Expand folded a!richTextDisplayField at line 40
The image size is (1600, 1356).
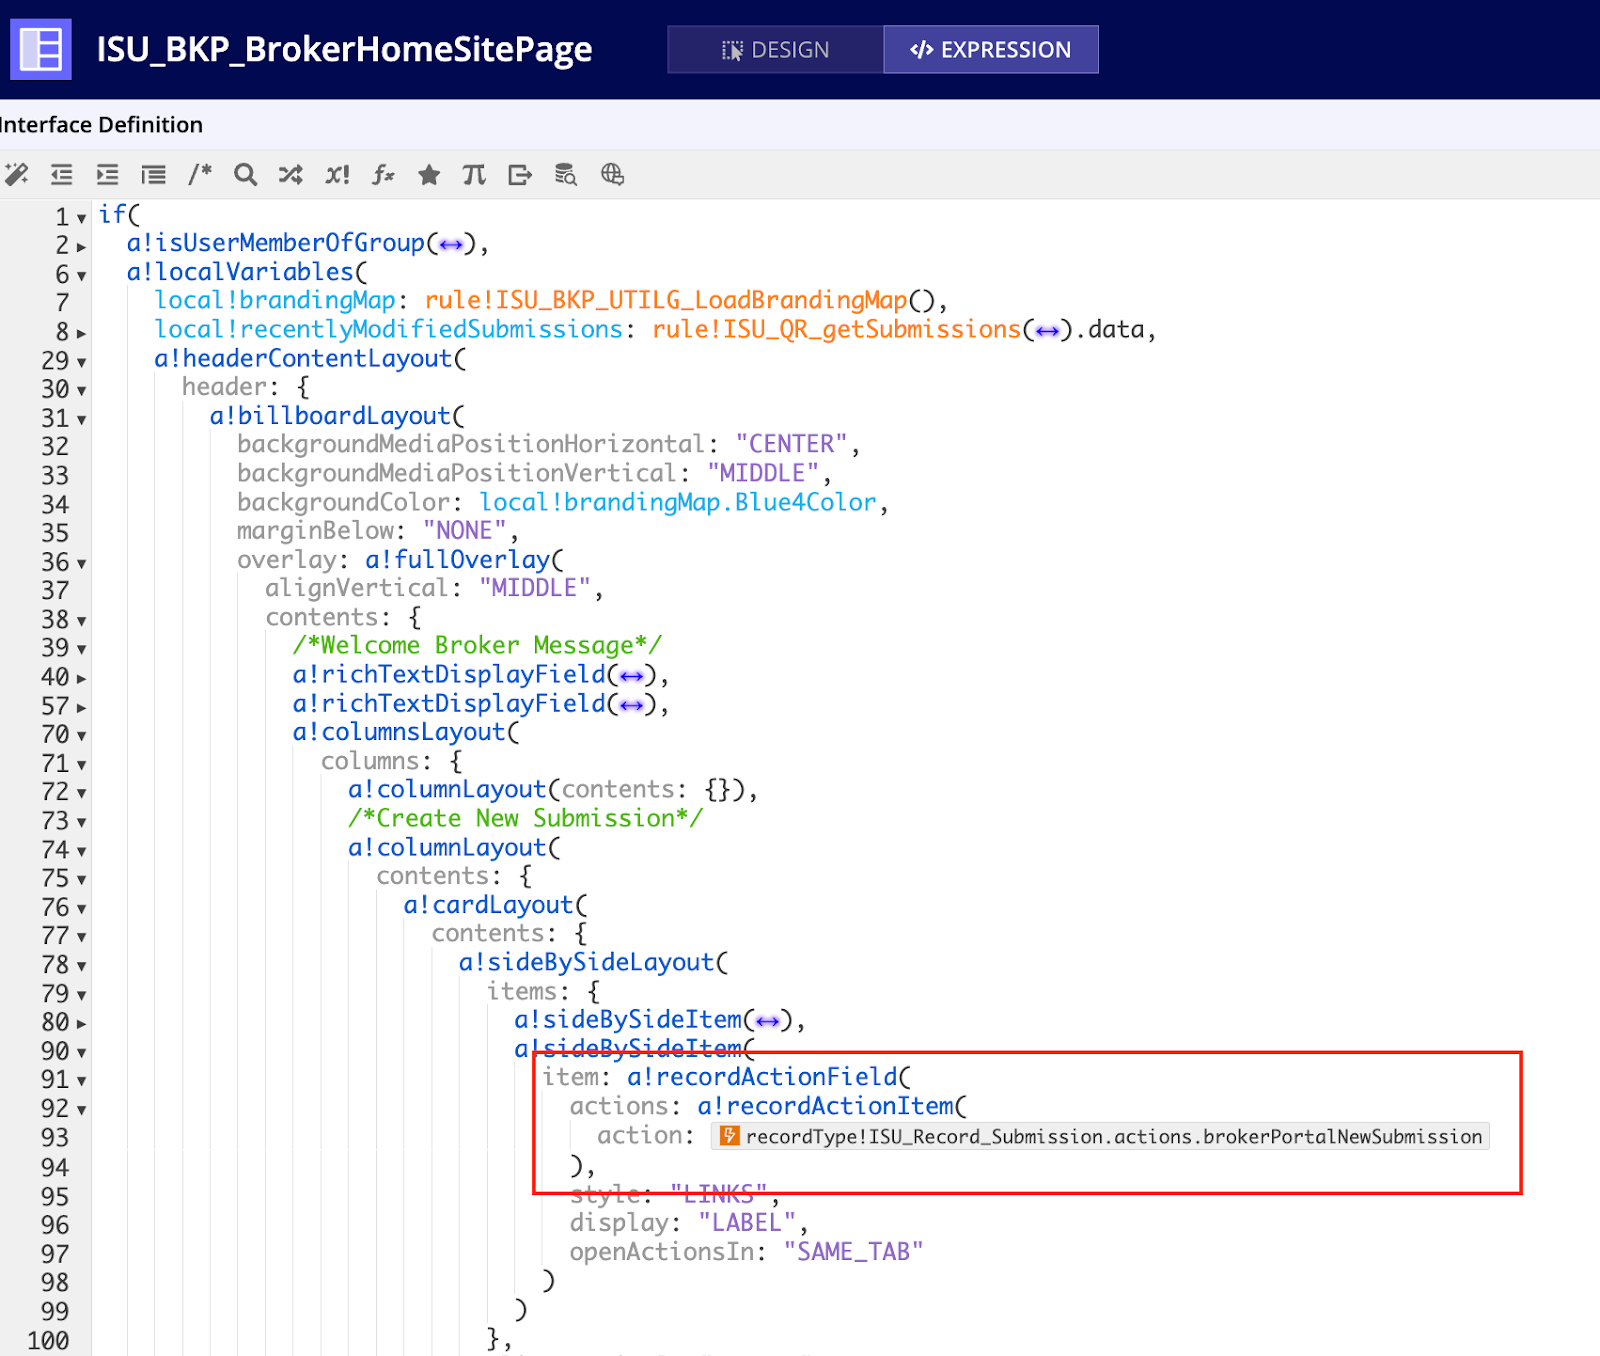click(81, 679)
